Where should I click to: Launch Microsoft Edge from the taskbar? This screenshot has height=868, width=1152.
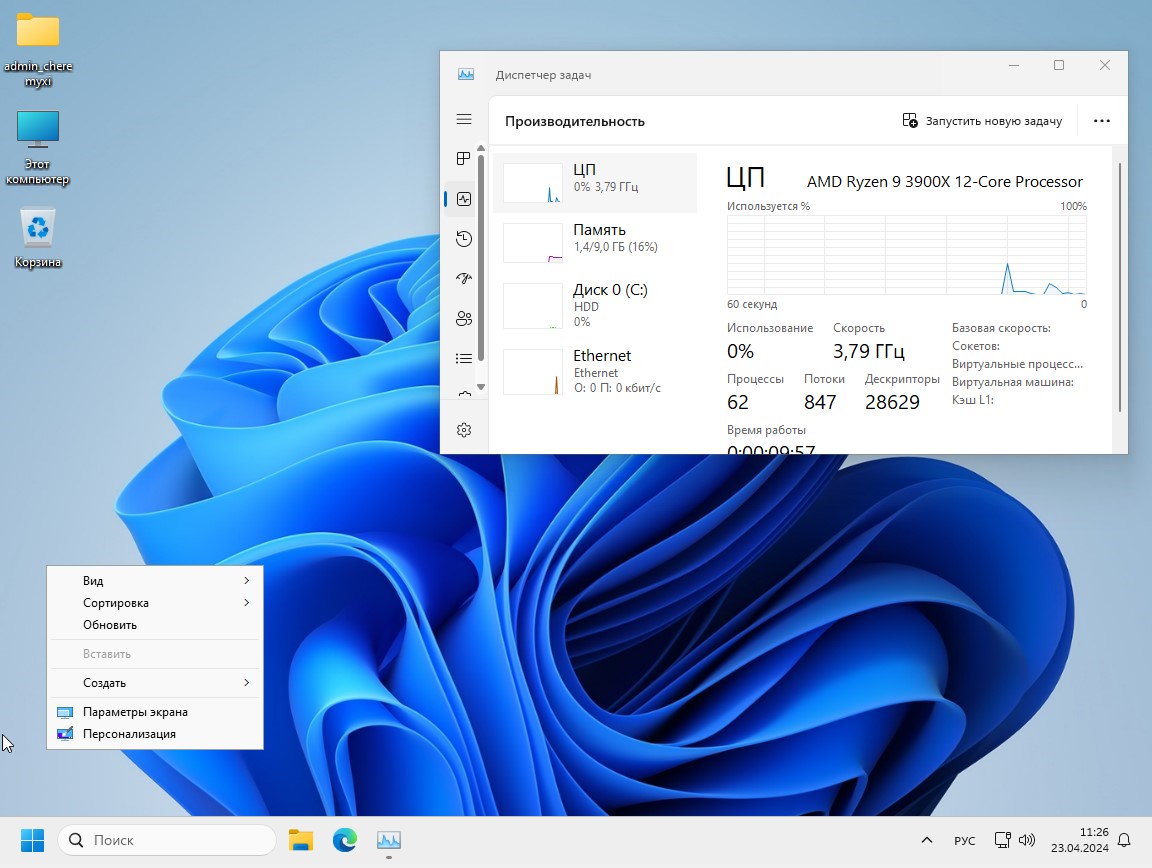(x=345, y=840)
